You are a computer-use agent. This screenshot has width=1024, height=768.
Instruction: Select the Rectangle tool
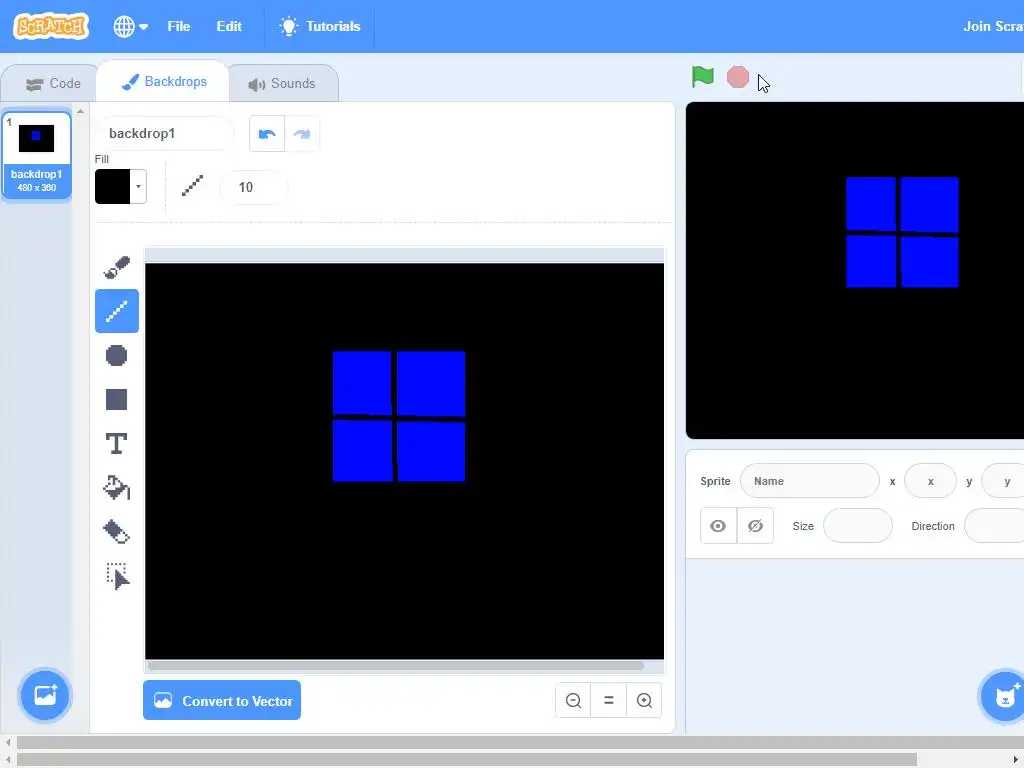[117, 400]
